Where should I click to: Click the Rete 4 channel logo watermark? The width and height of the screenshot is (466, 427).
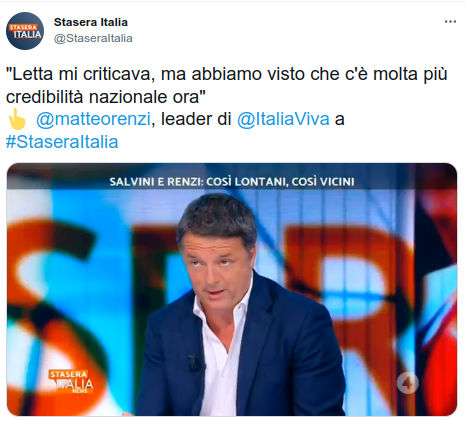coord(408,383)
